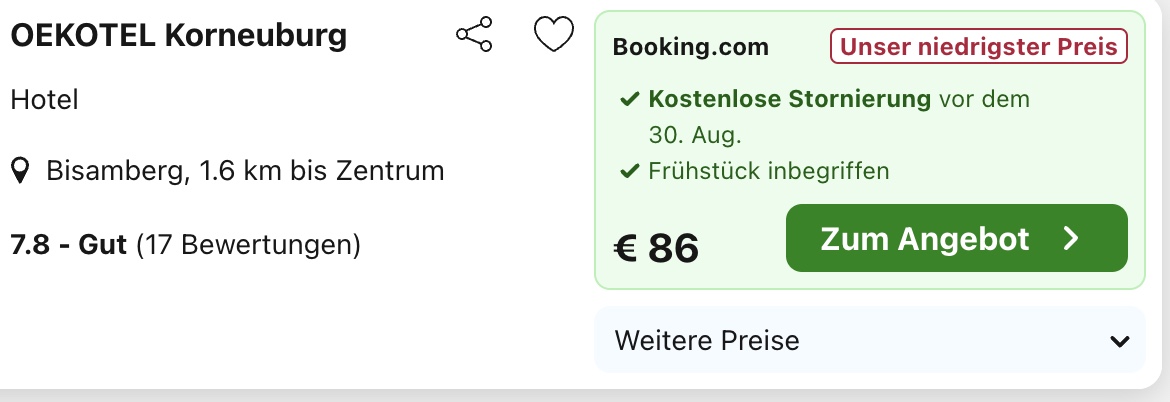Image resolution: width=1170 pixels, height=402 pixels.
Task: Click the map pin location icon
Action: pyautogui.click(x=21, y=171)
